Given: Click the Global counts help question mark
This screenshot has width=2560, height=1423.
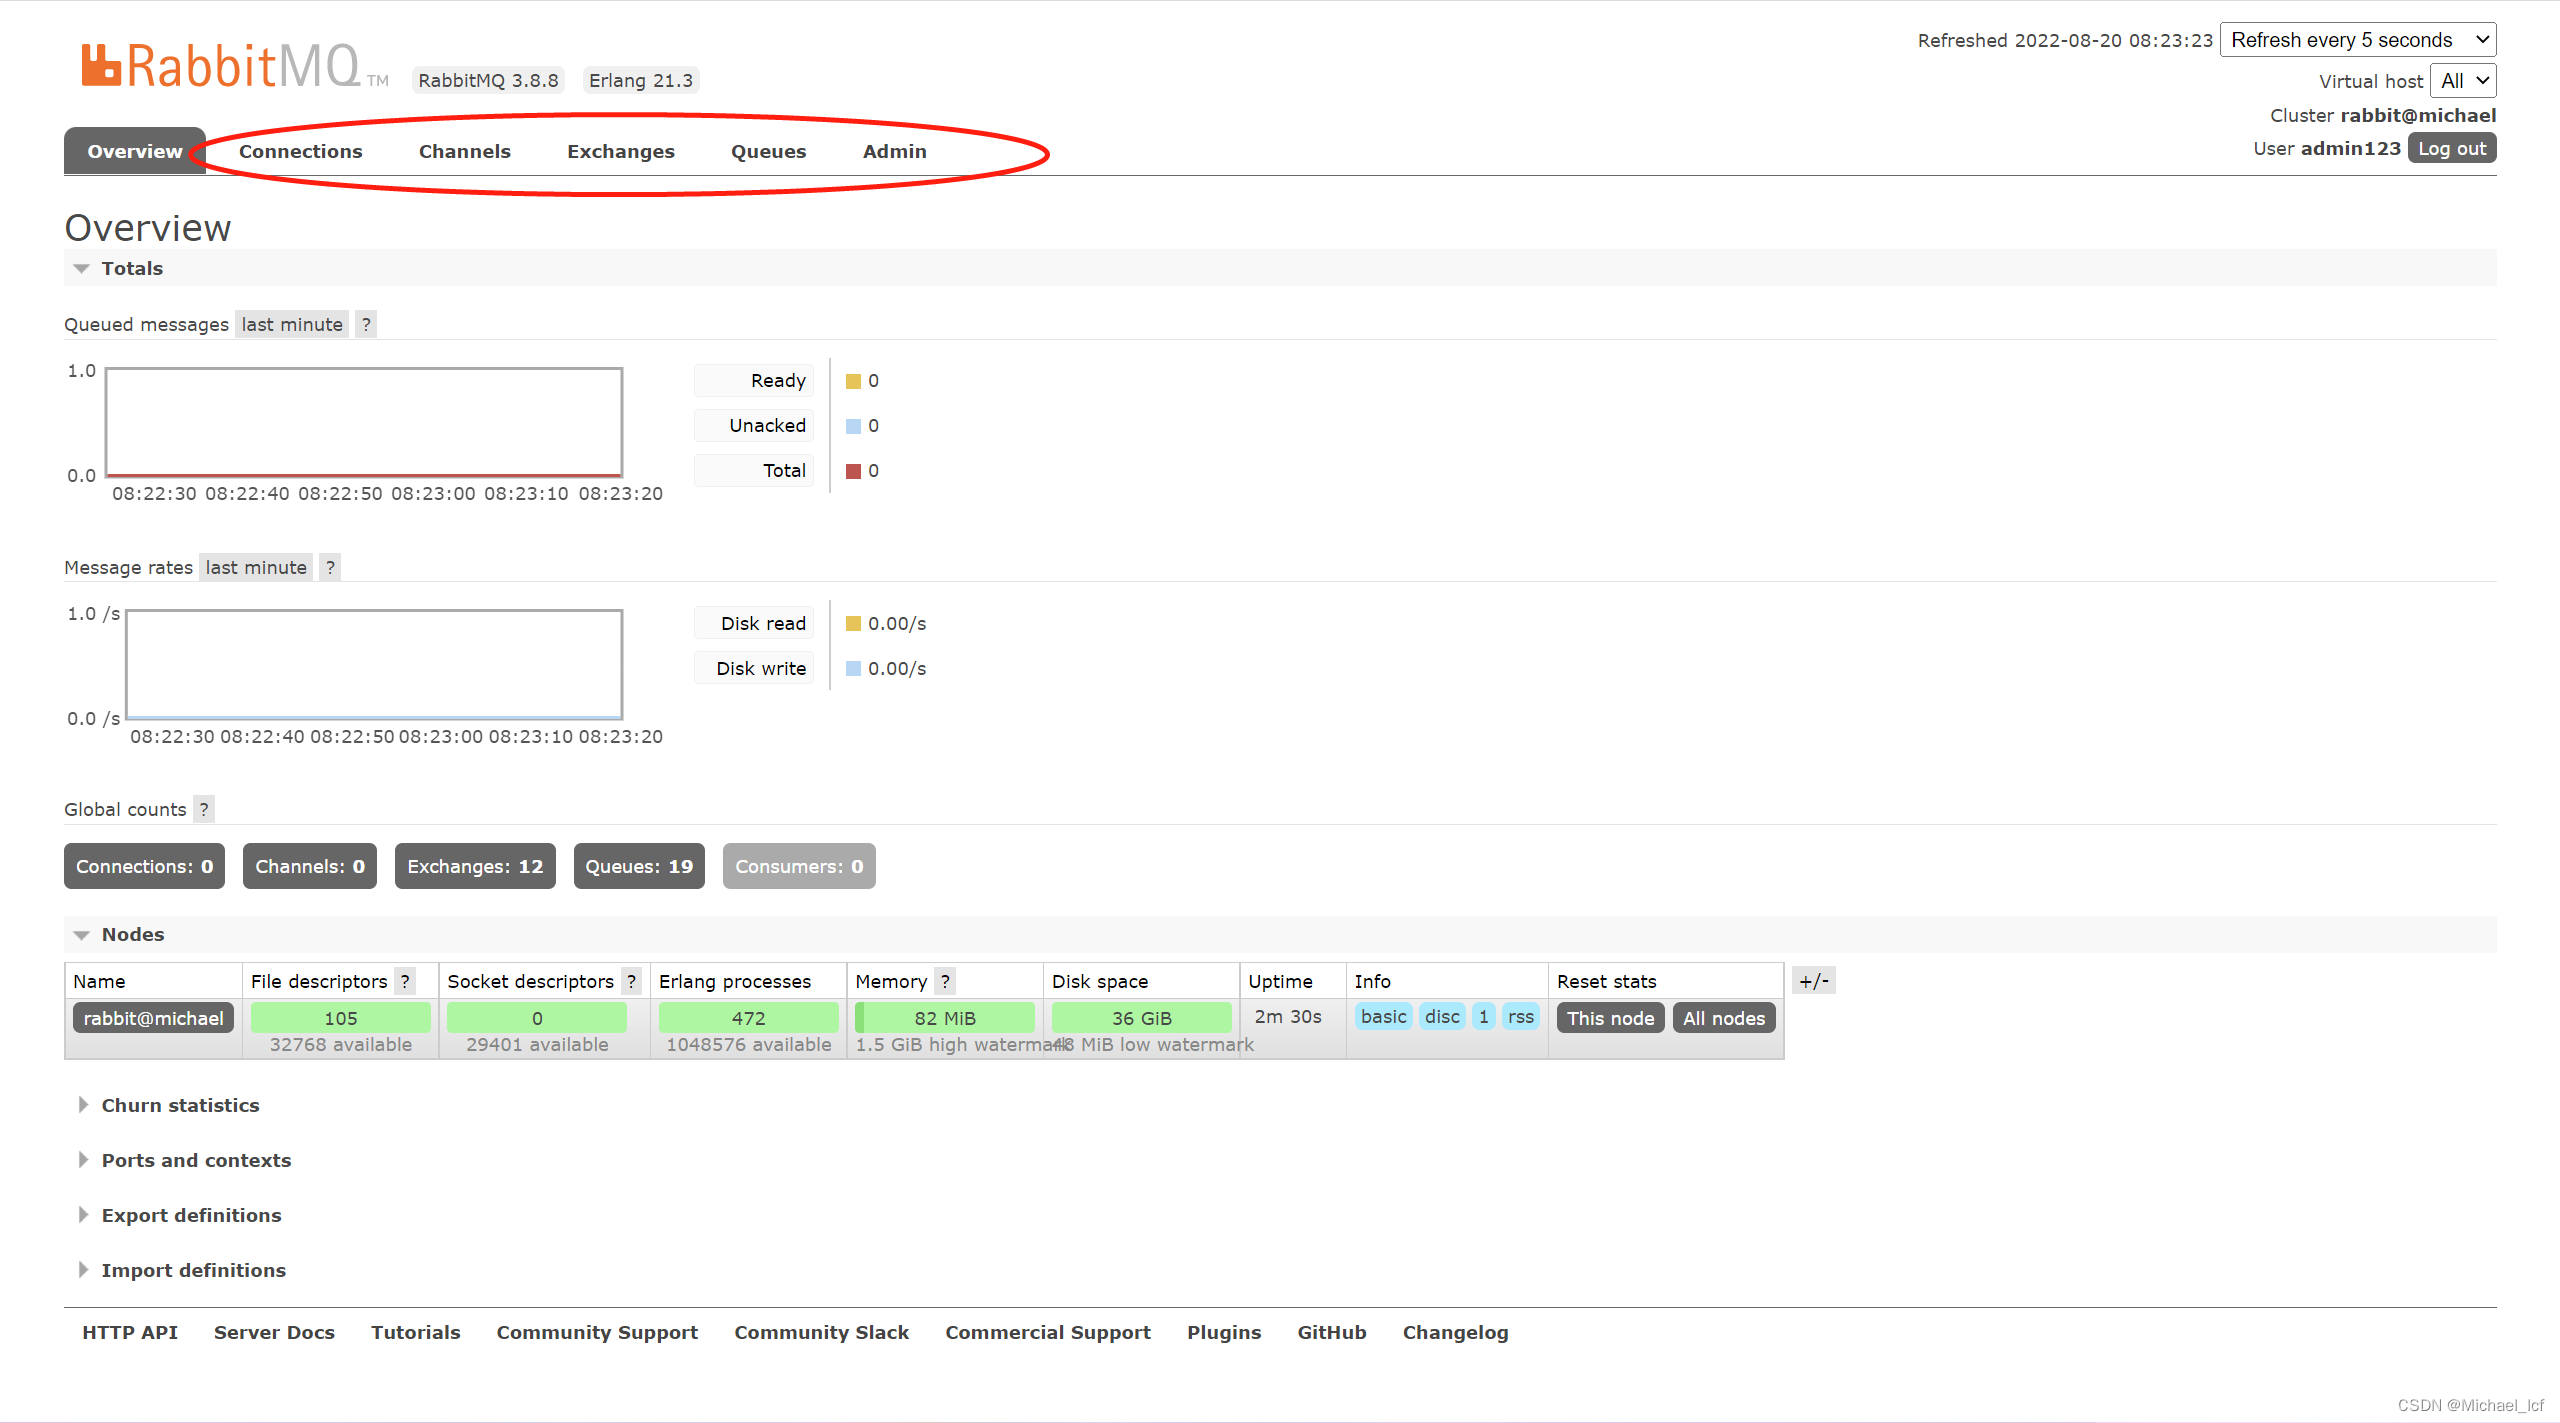Looking at the screenshot, I should 204,809.
